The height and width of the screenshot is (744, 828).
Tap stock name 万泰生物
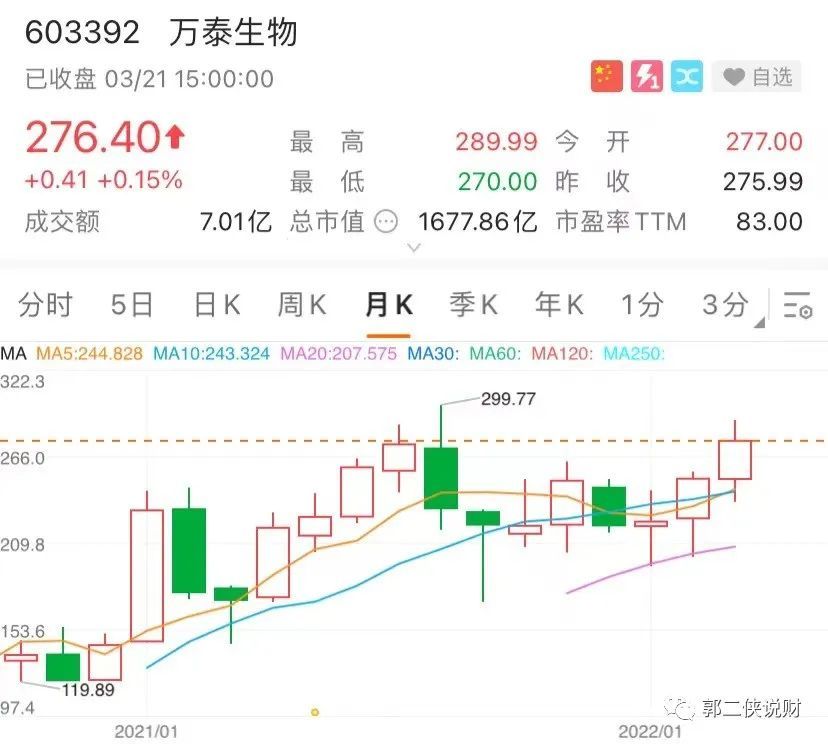(233, 32)
